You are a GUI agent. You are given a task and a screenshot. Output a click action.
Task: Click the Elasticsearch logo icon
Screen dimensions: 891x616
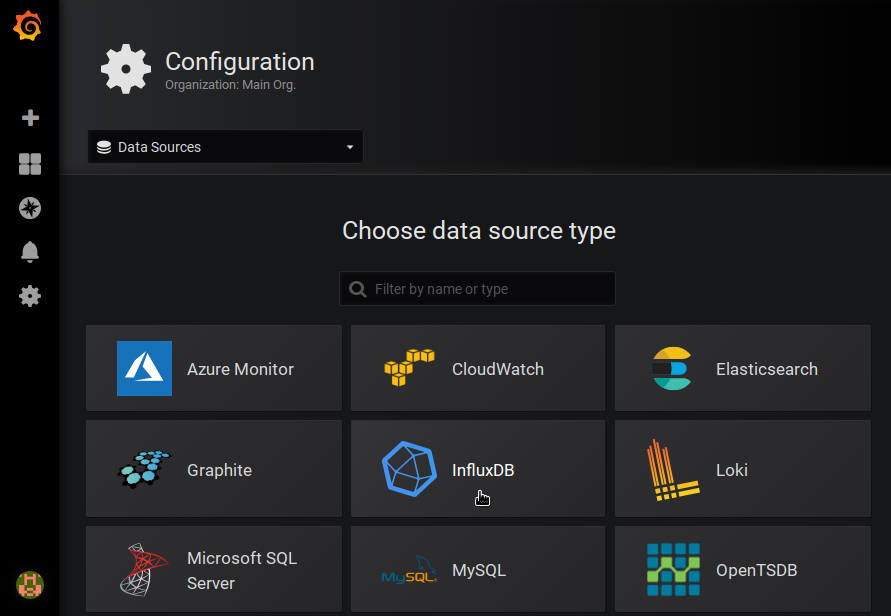[x=671, y=369]
